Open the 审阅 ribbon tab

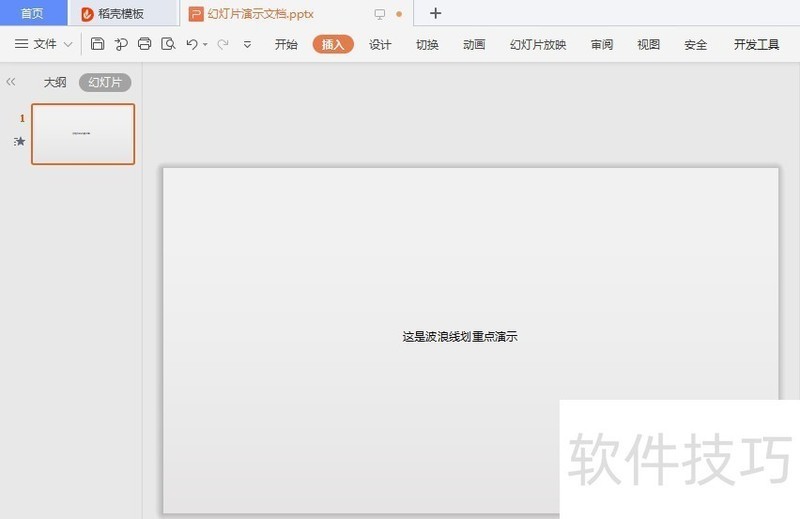[x=602, y=44]
